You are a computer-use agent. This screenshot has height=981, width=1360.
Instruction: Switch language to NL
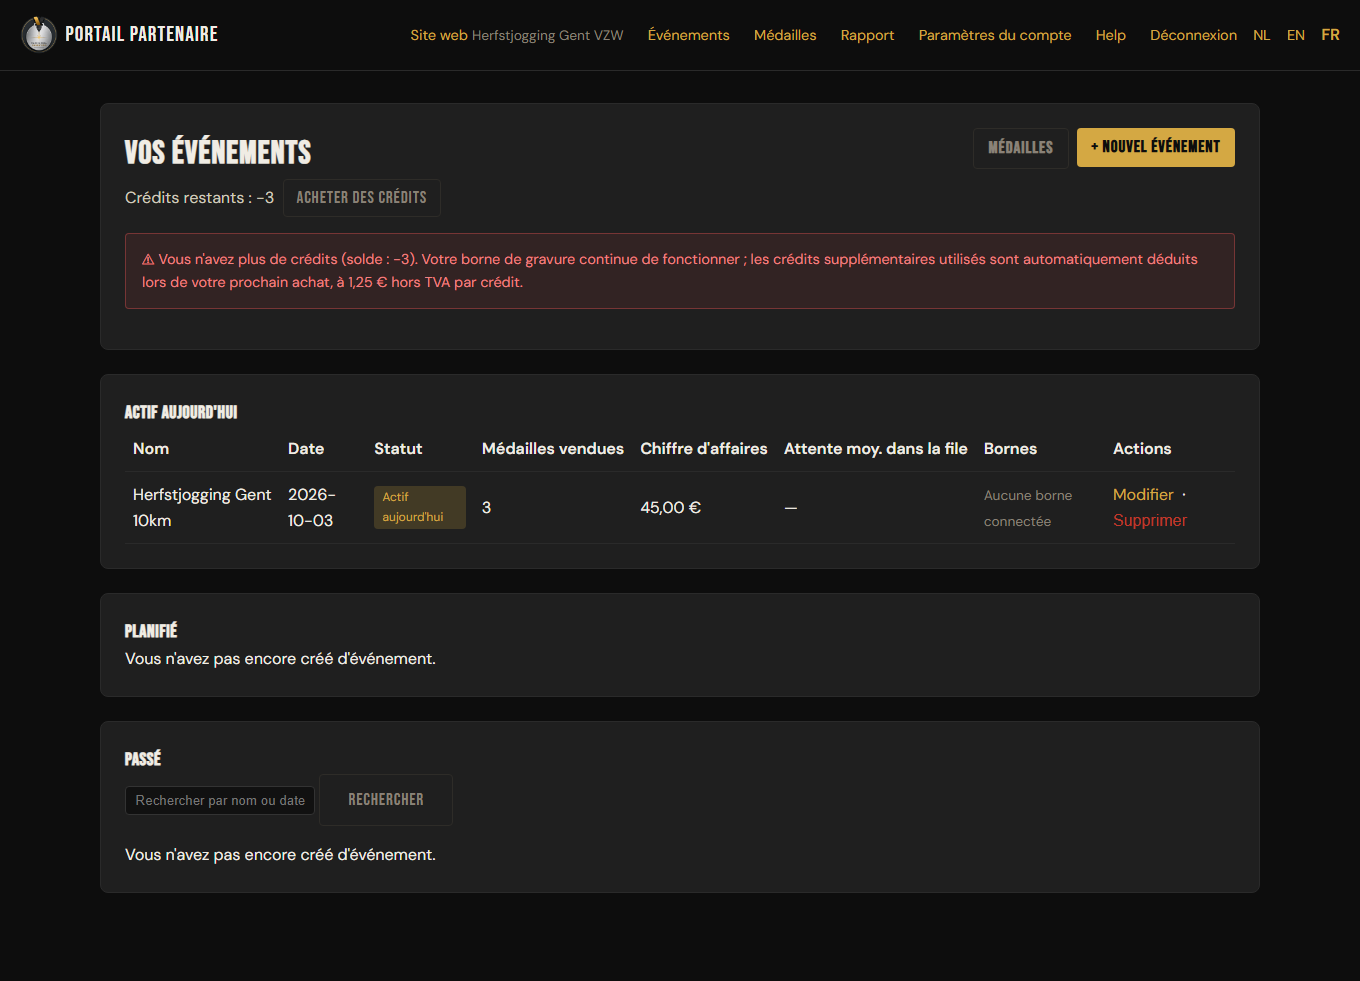(x=1261, y=35)
